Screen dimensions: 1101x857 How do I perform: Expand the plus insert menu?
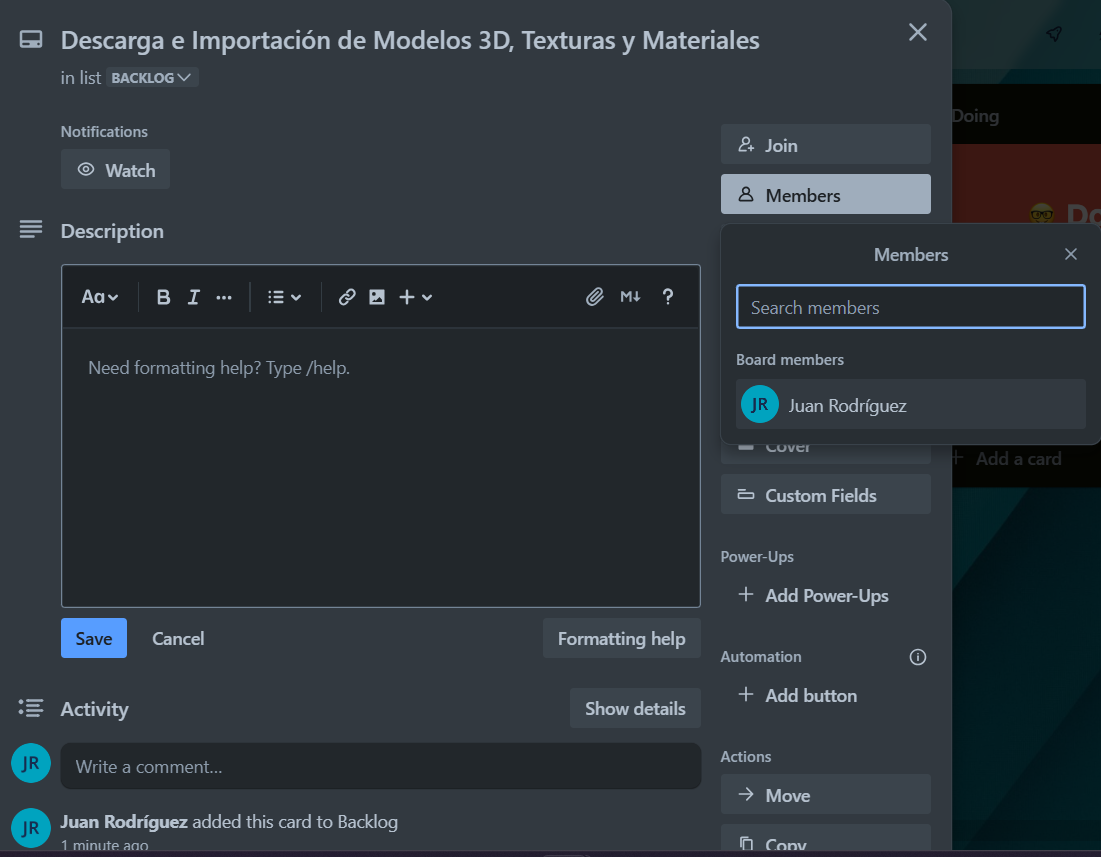click(415, 296)
